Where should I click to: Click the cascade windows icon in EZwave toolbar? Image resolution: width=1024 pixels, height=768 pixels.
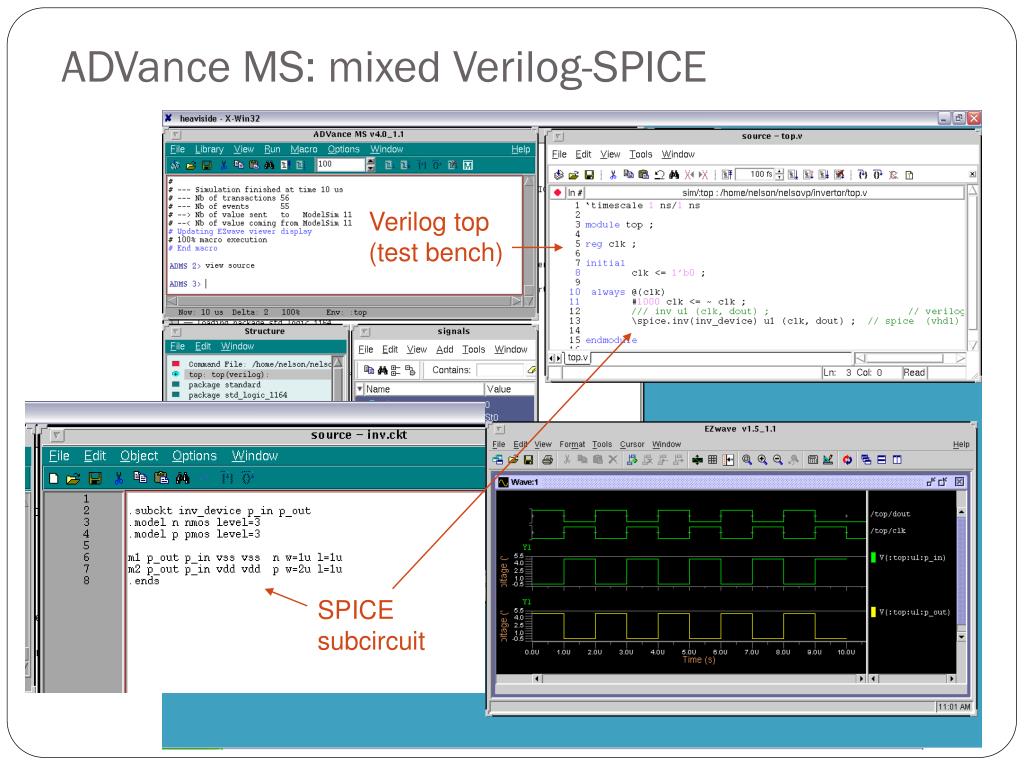pos(866,460)
